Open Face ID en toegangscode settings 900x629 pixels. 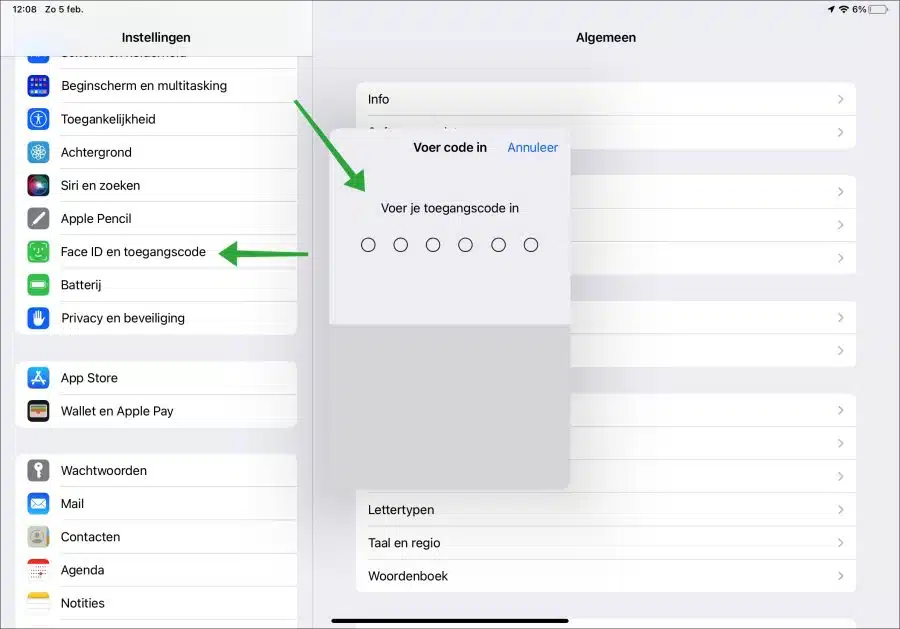(156, 251)
